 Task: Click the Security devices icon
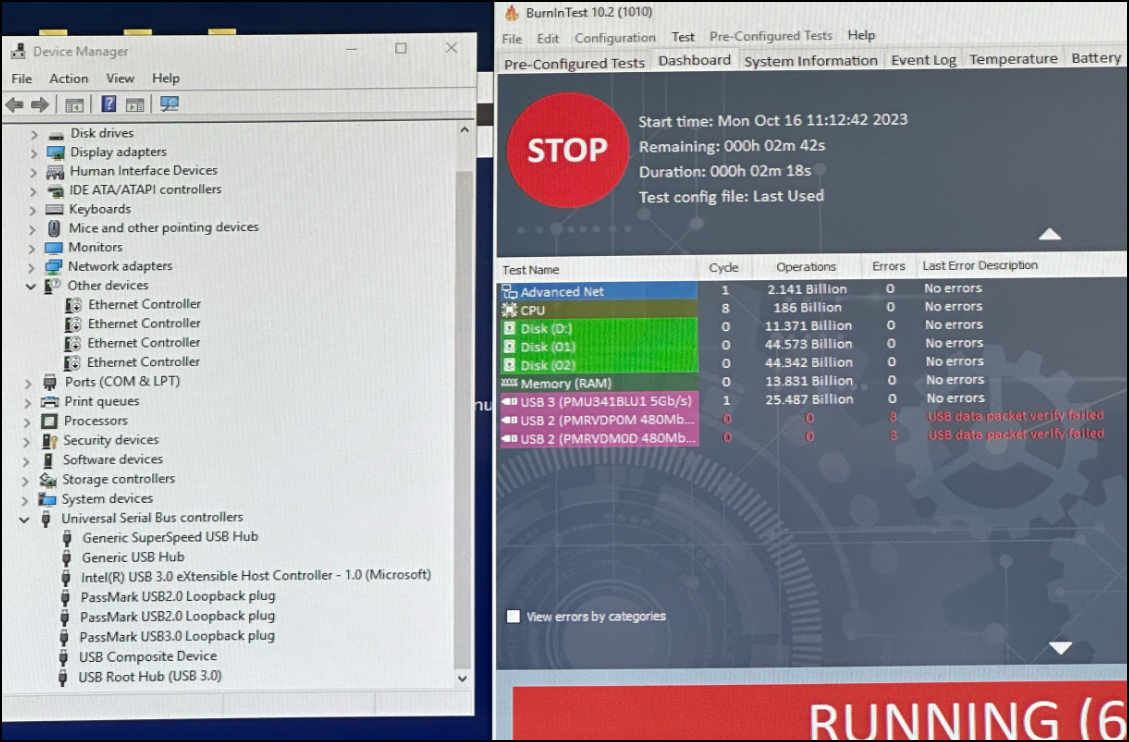[x=49, y=440]
